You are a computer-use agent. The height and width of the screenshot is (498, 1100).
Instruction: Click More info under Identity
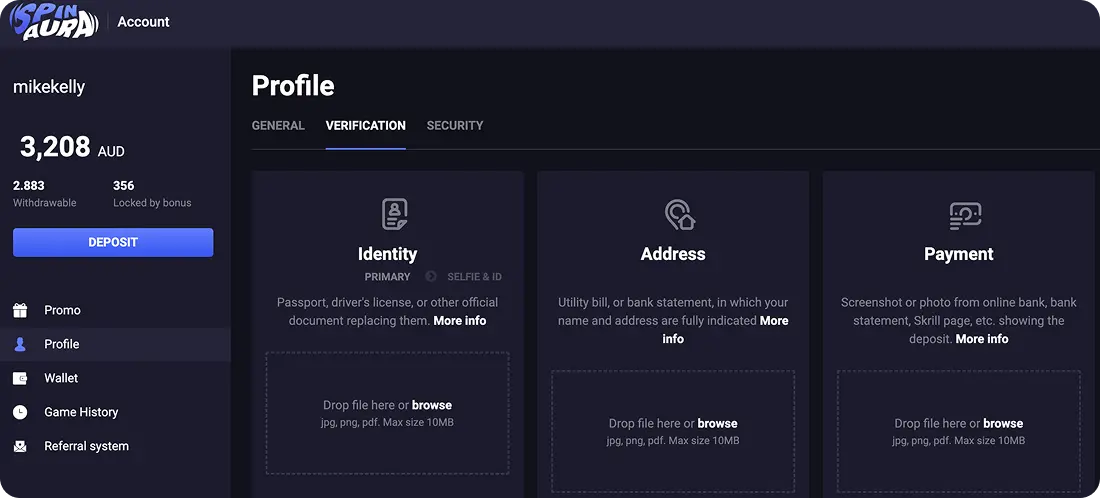pos(460,321)
